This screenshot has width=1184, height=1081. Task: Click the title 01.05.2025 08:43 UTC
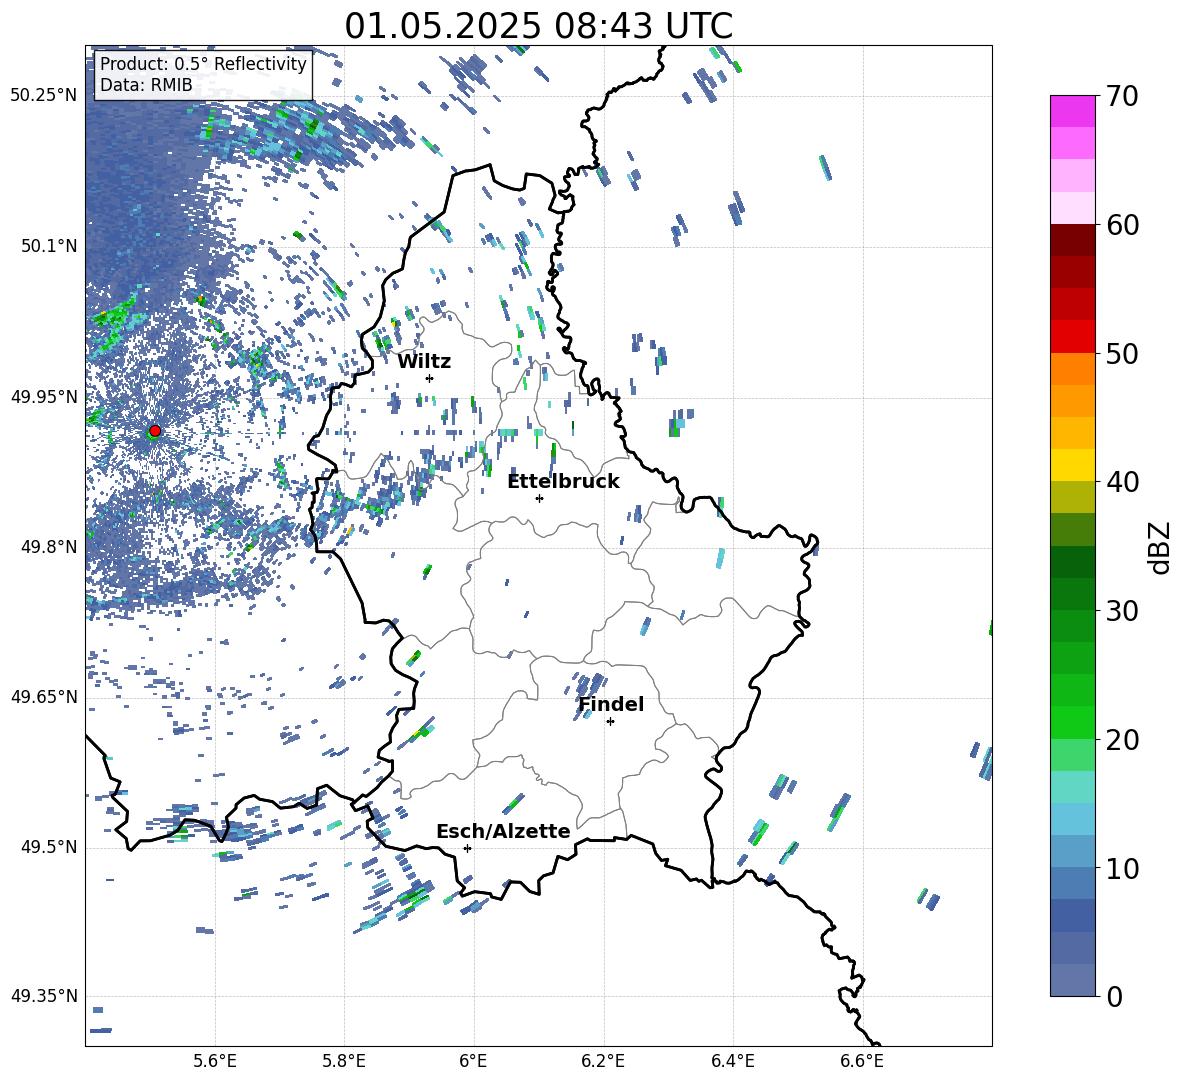point(538,26)
